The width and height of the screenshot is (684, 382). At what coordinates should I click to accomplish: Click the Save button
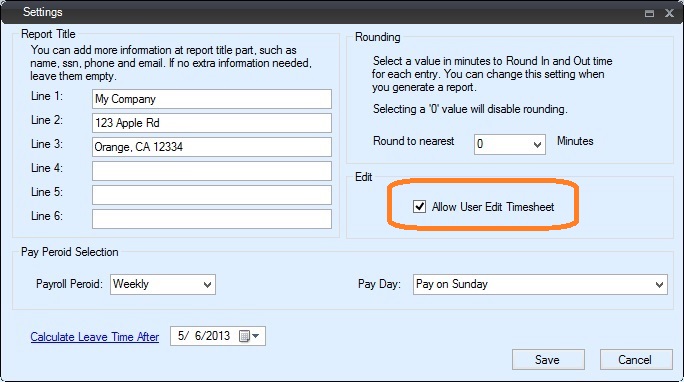[548, 360]
